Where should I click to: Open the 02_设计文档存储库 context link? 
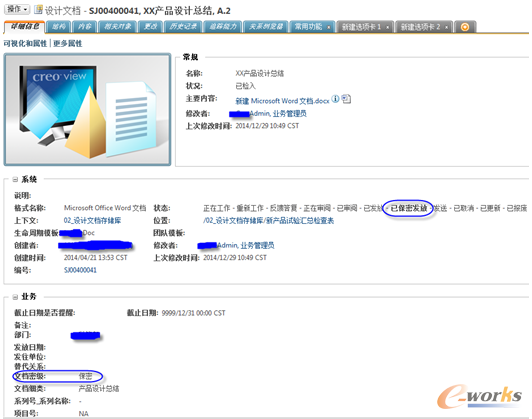92,221
